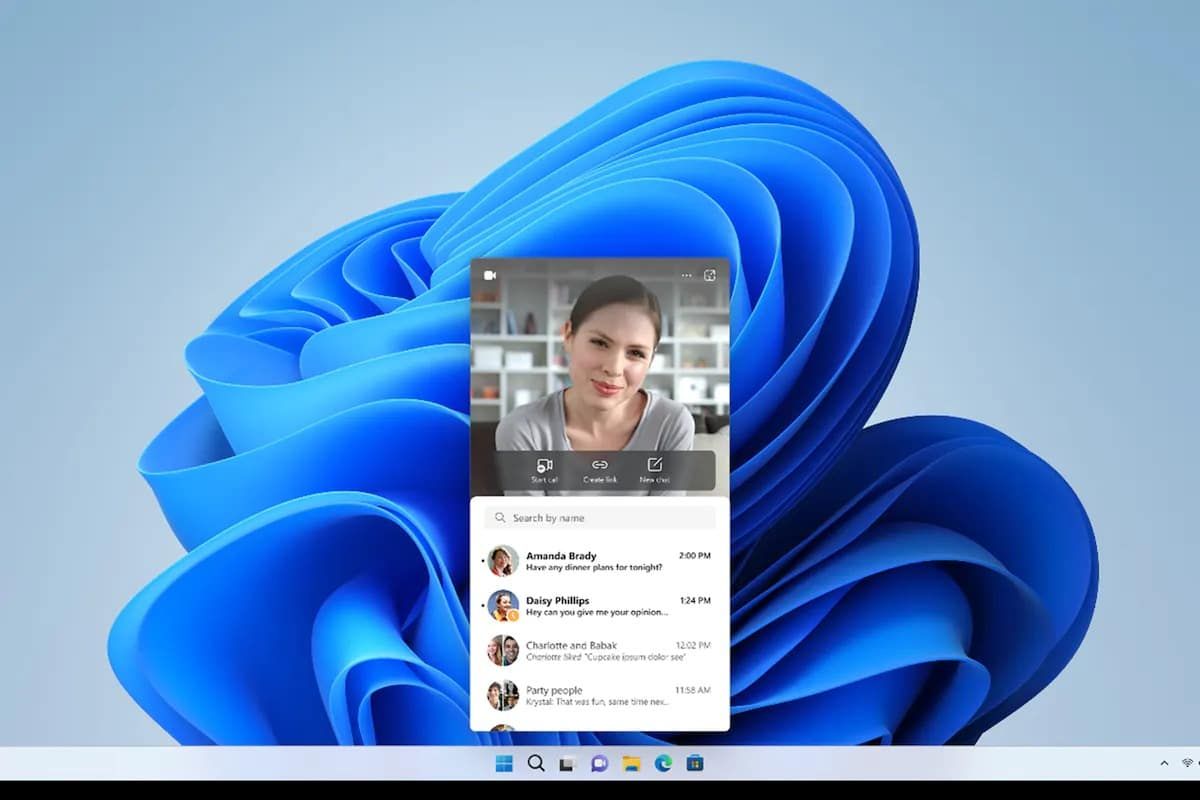Open the Microsoft Store taskbar icon
The image size is (1200, 800).
[x=695, y=763]
